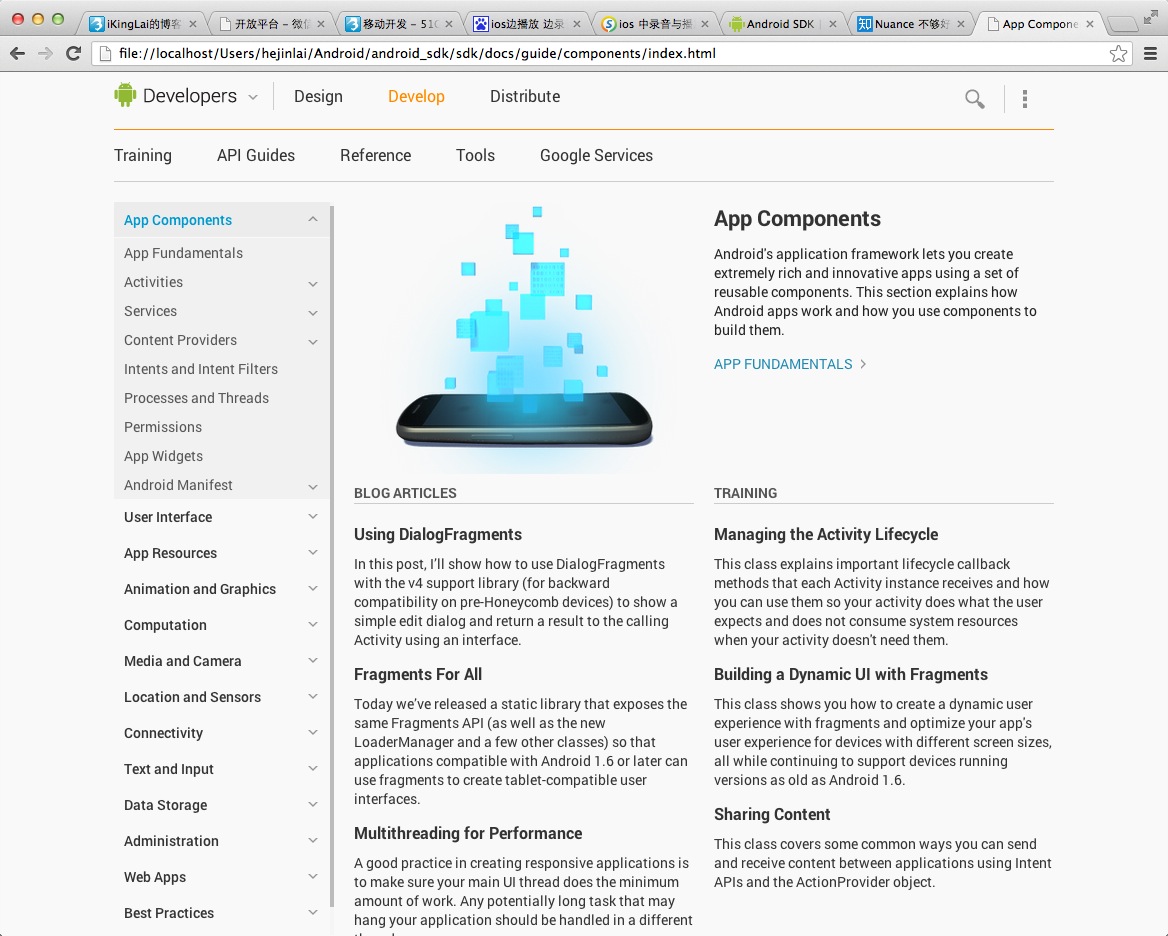Reload the current page
1168x936 pixels.
click(73, 53)
